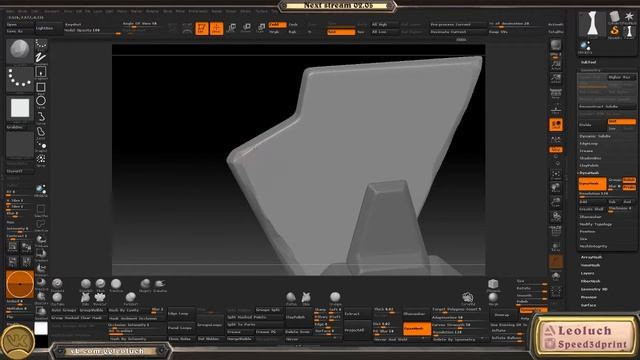This screenshot has height=360, width=640.
Task: Toggle the orange Polish option in DynaMesh
Action: (629, 180)
